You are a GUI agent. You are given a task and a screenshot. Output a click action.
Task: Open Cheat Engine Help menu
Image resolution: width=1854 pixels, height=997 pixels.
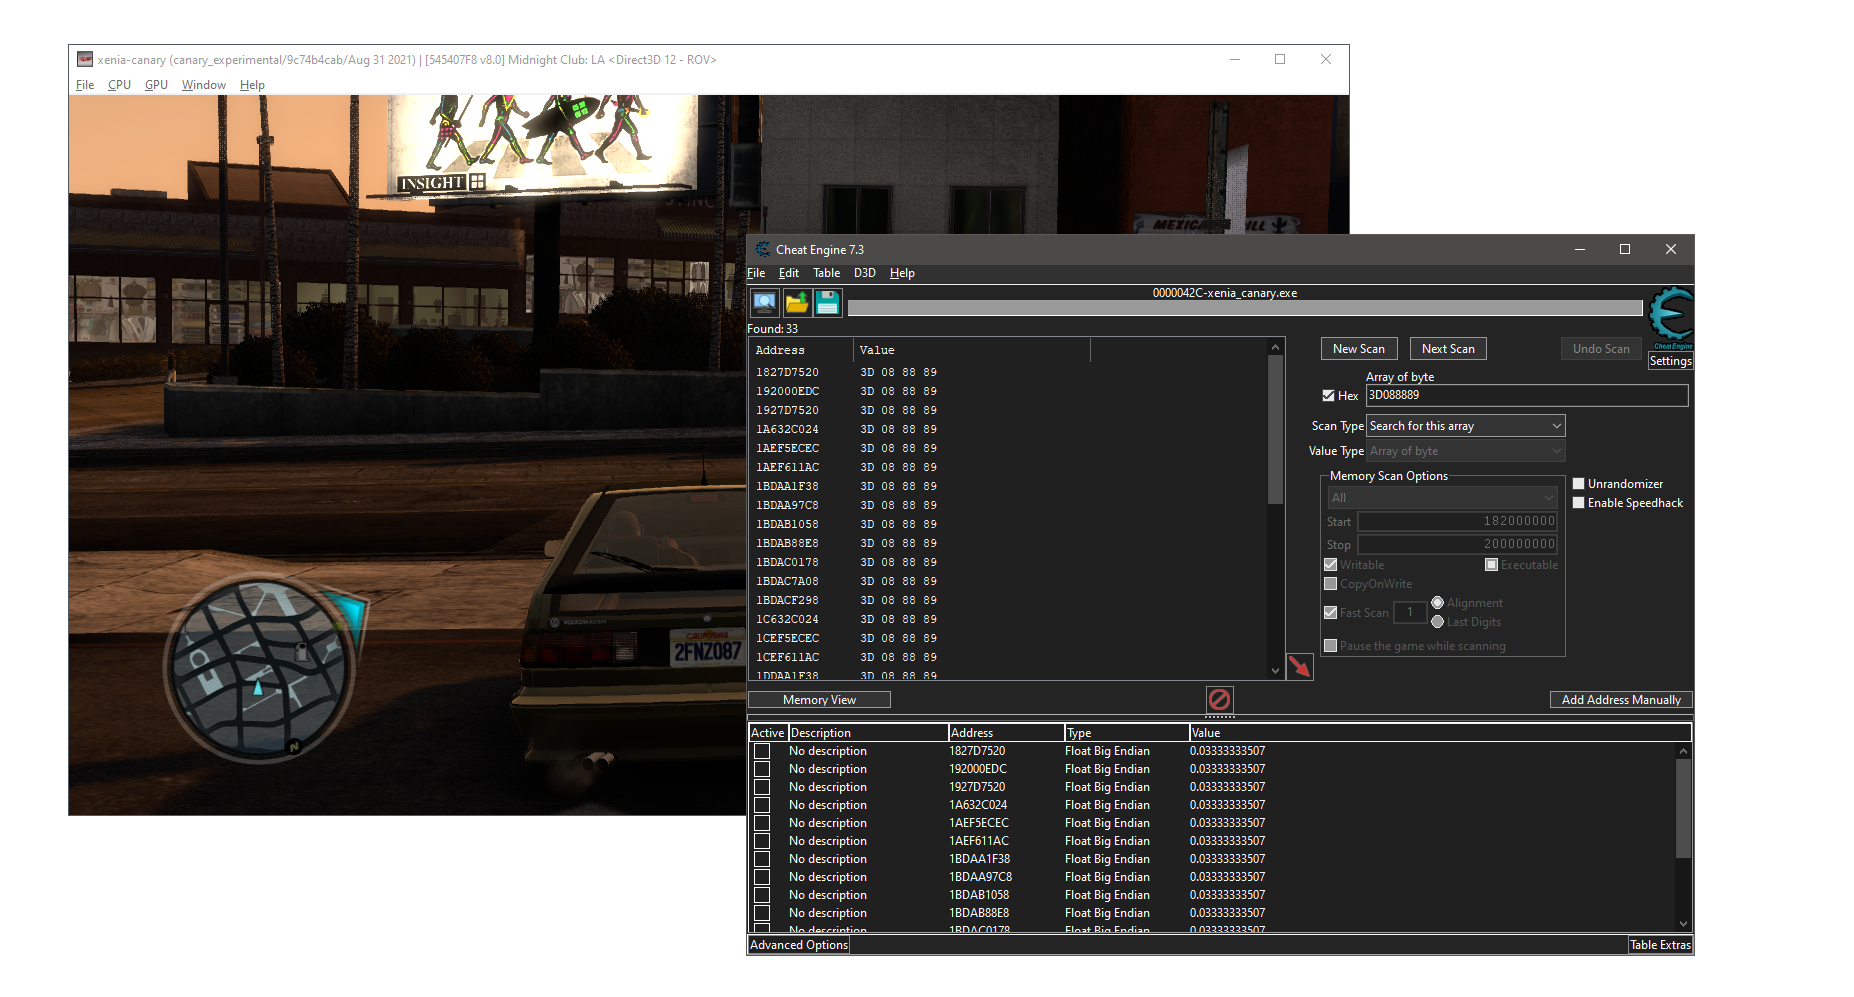coord(902,273)
